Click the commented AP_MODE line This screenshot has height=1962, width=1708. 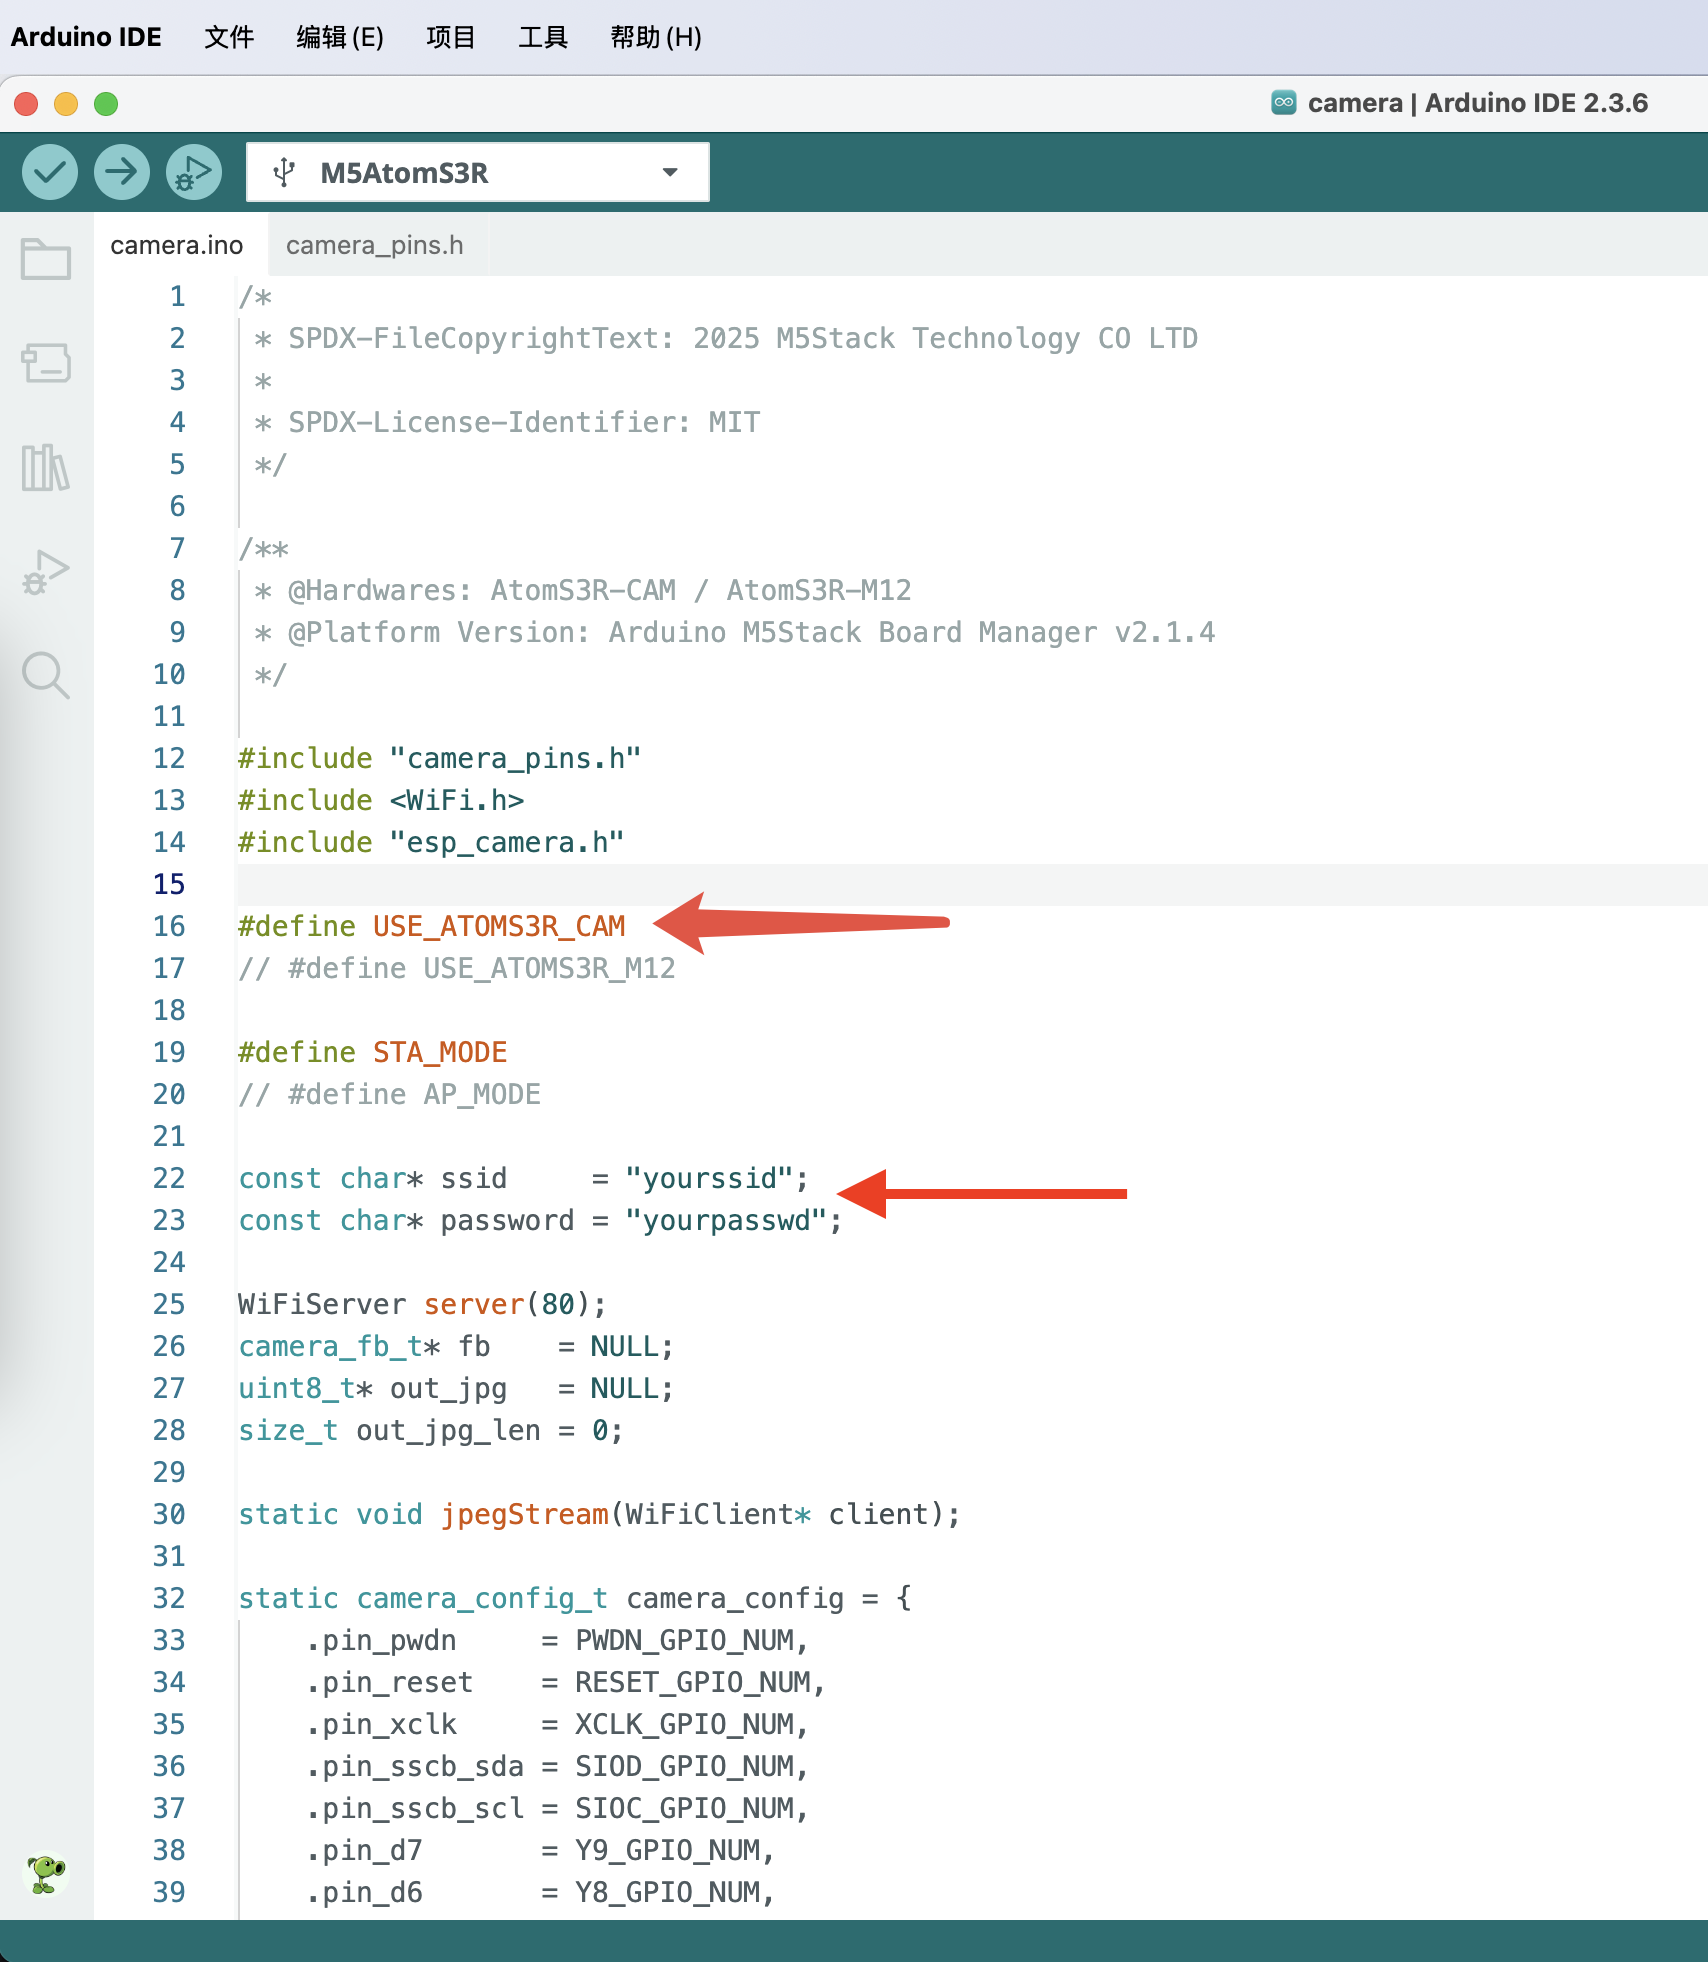pos(390,1094)
